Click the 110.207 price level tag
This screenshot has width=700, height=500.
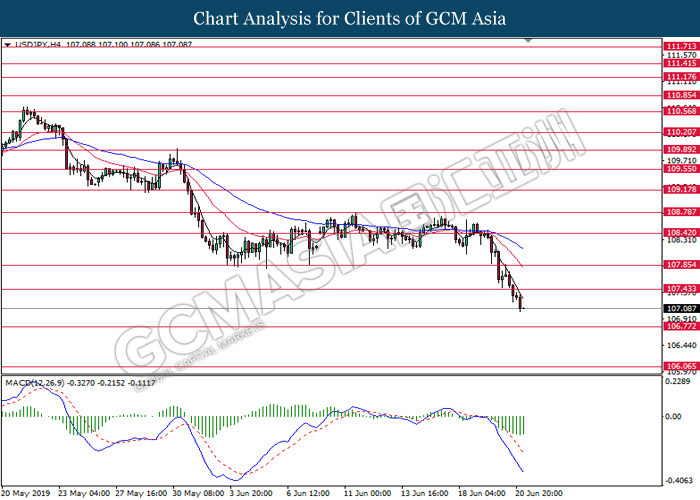680,132
